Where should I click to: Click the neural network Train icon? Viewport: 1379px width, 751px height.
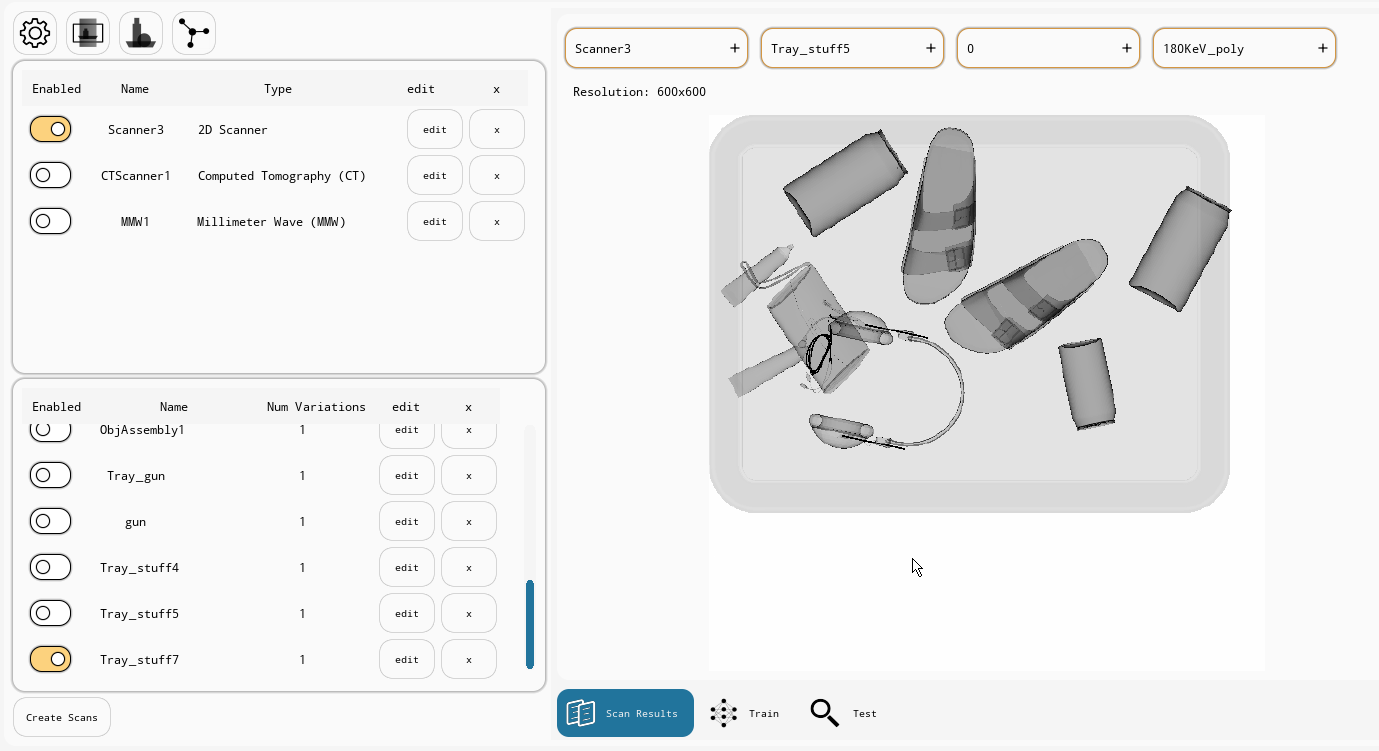(x=723, y=713)
